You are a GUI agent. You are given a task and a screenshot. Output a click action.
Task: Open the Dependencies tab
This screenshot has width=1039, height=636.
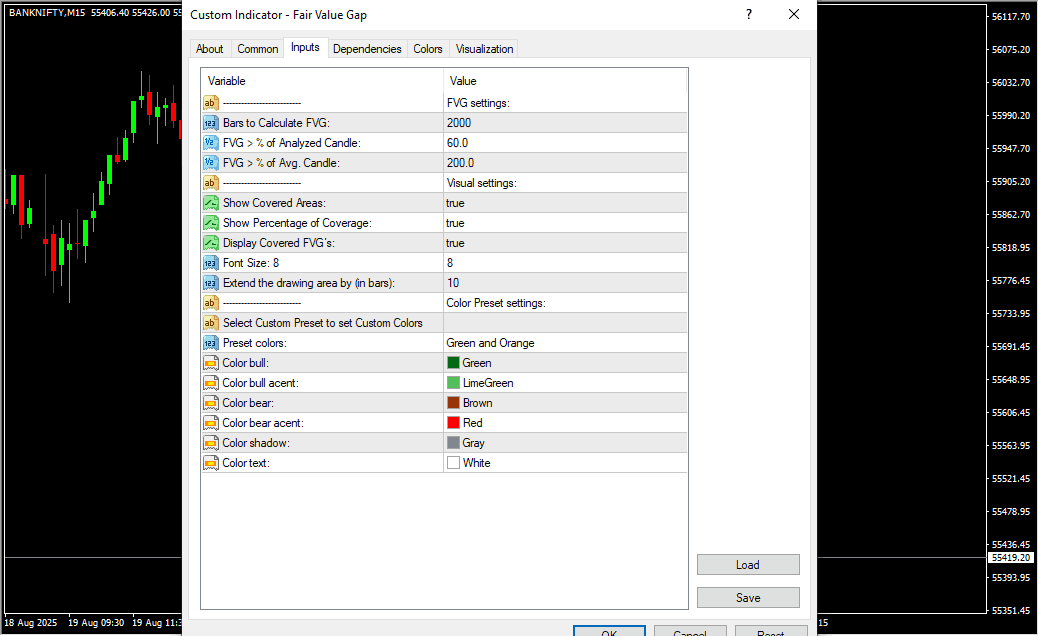tap(367, 49)
